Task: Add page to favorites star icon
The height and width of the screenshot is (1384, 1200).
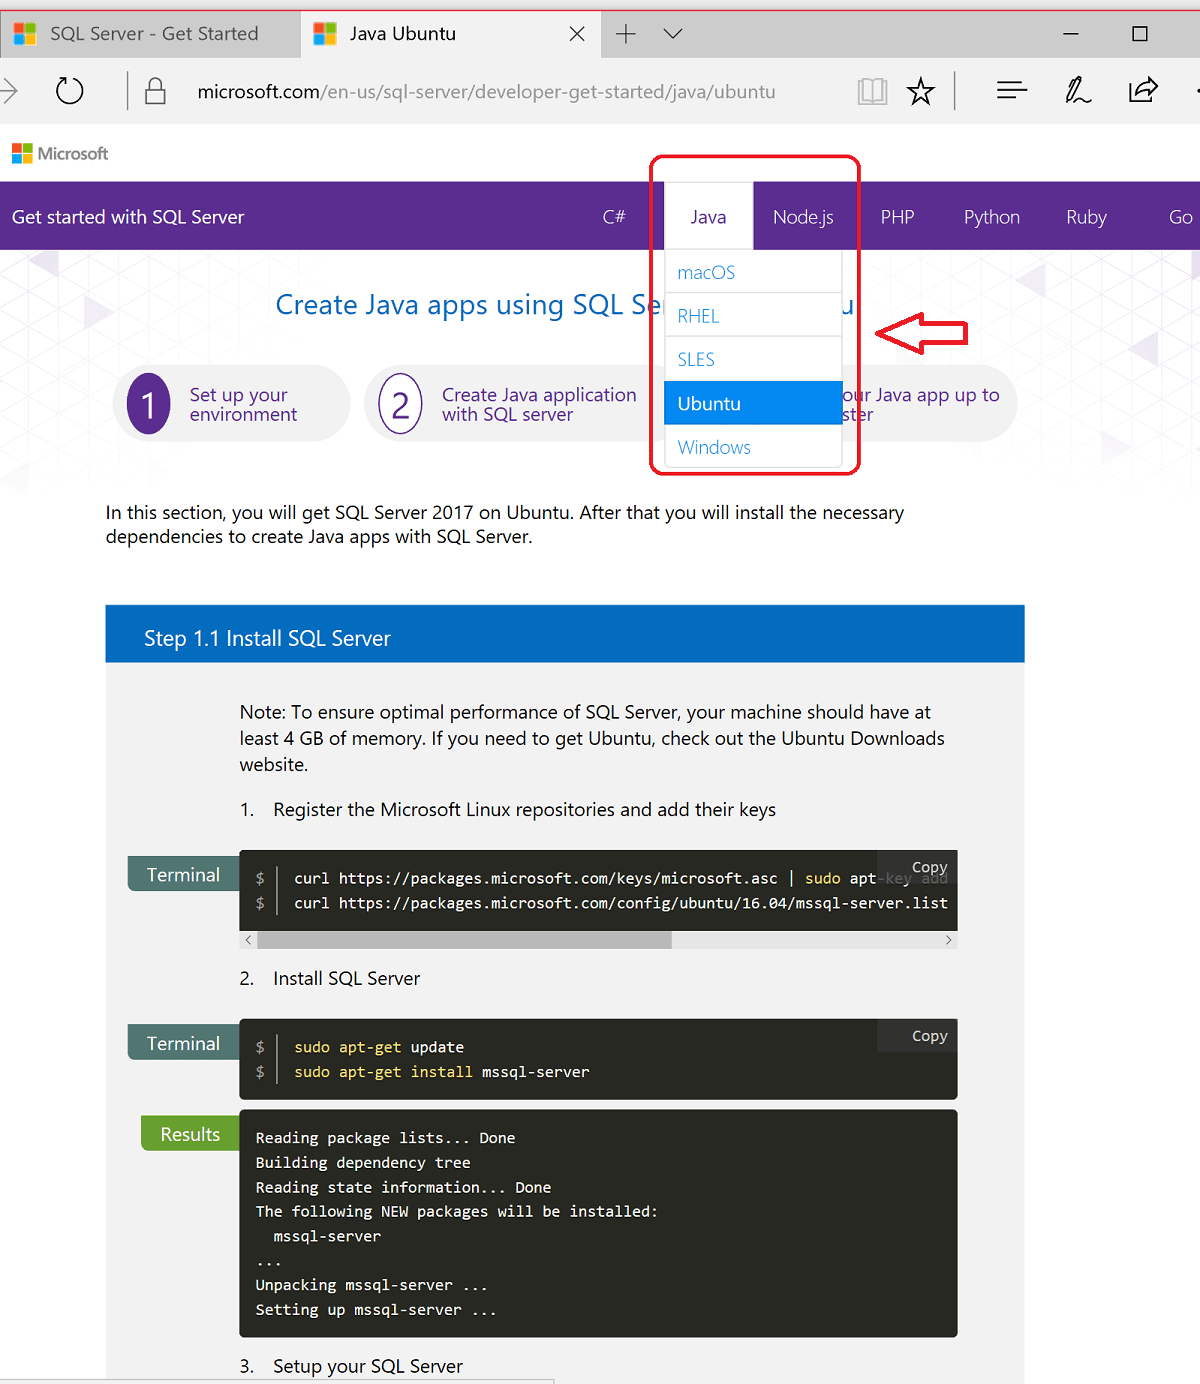Action: pyautogui.click(x=920, y=92)
